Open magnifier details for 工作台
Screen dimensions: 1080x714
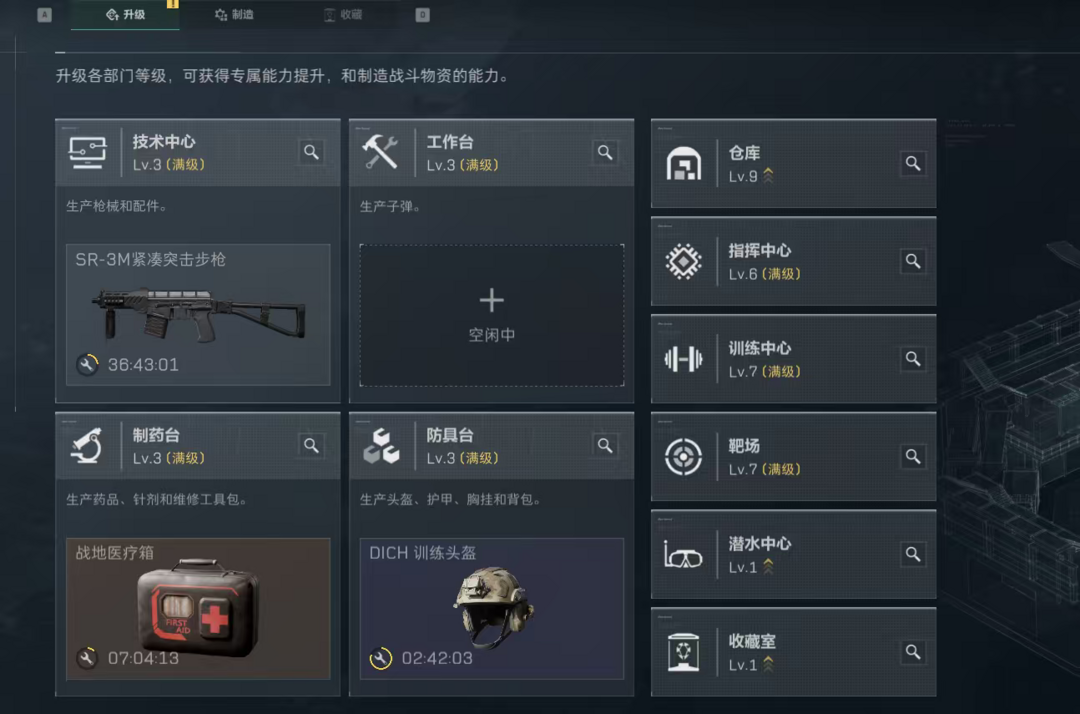tap(605, 152)
